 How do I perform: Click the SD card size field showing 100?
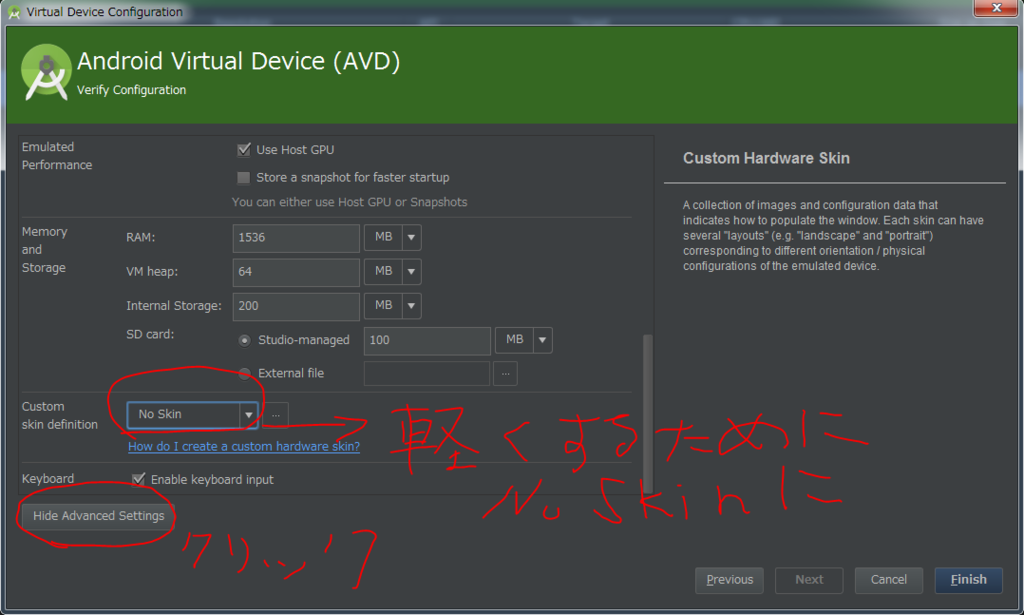coord(427,340)
